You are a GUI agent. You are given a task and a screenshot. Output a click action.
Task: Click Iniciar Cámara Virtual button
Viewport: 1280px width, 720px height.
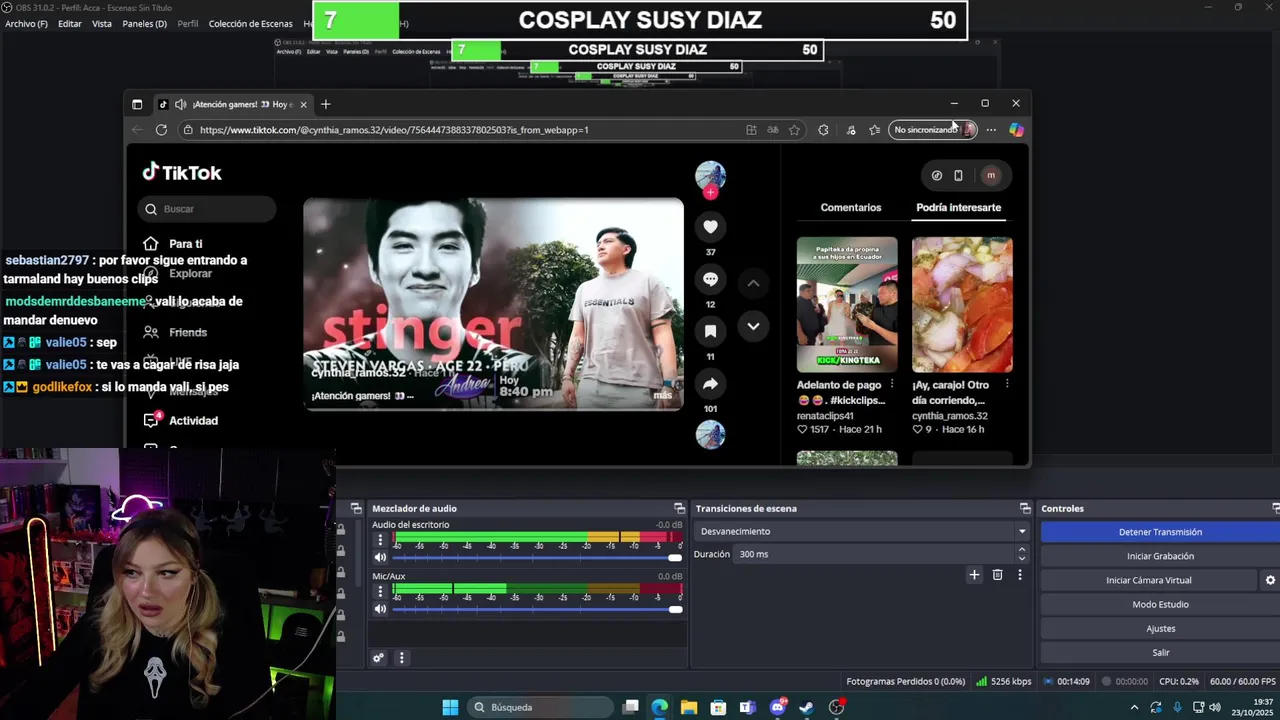point(1148,580)
